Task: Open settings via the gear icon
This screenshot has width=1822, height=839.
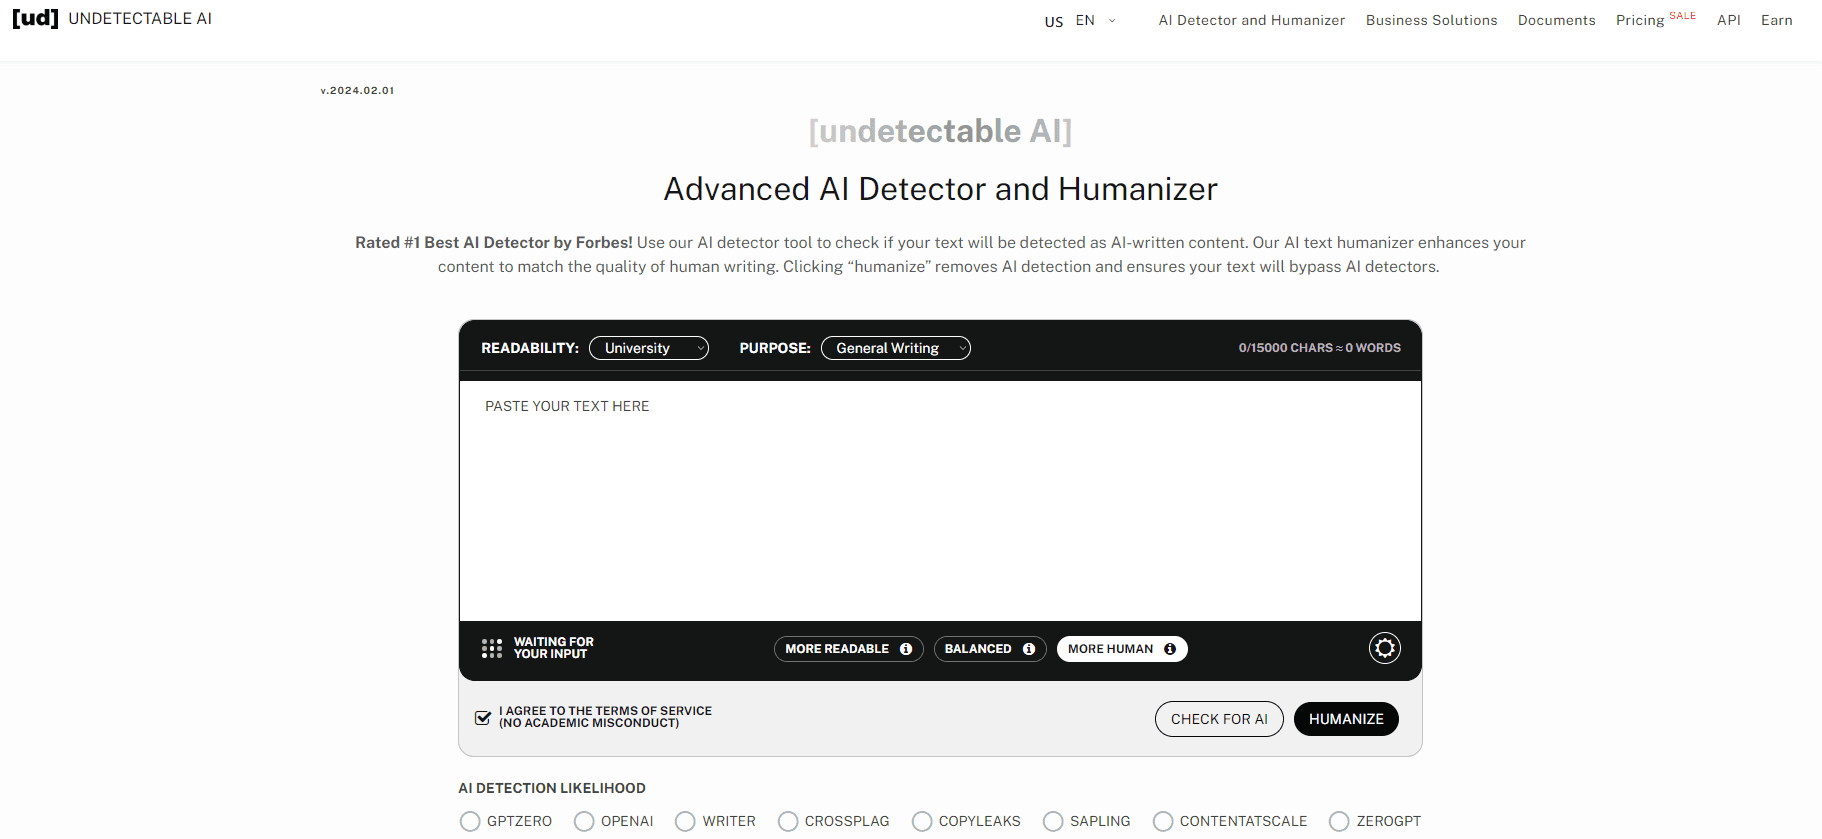Action: tap(1384, 649)
